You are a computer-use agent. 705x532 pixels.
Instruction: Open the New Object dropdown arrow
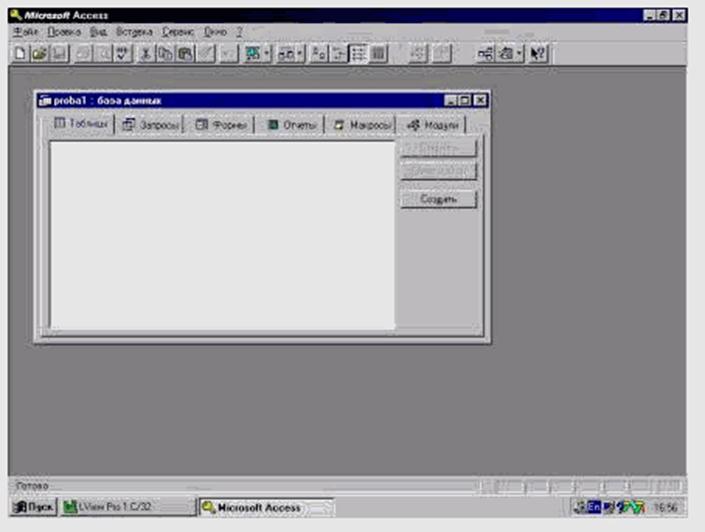[x=520, y=54]
